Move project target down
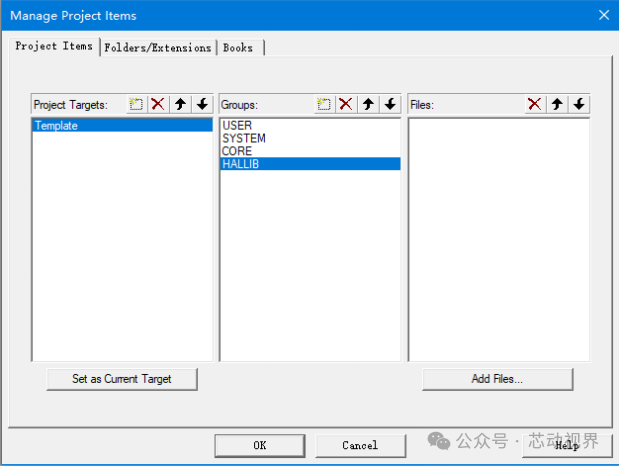Screen dimensions: 619x466 click(203, 105)
